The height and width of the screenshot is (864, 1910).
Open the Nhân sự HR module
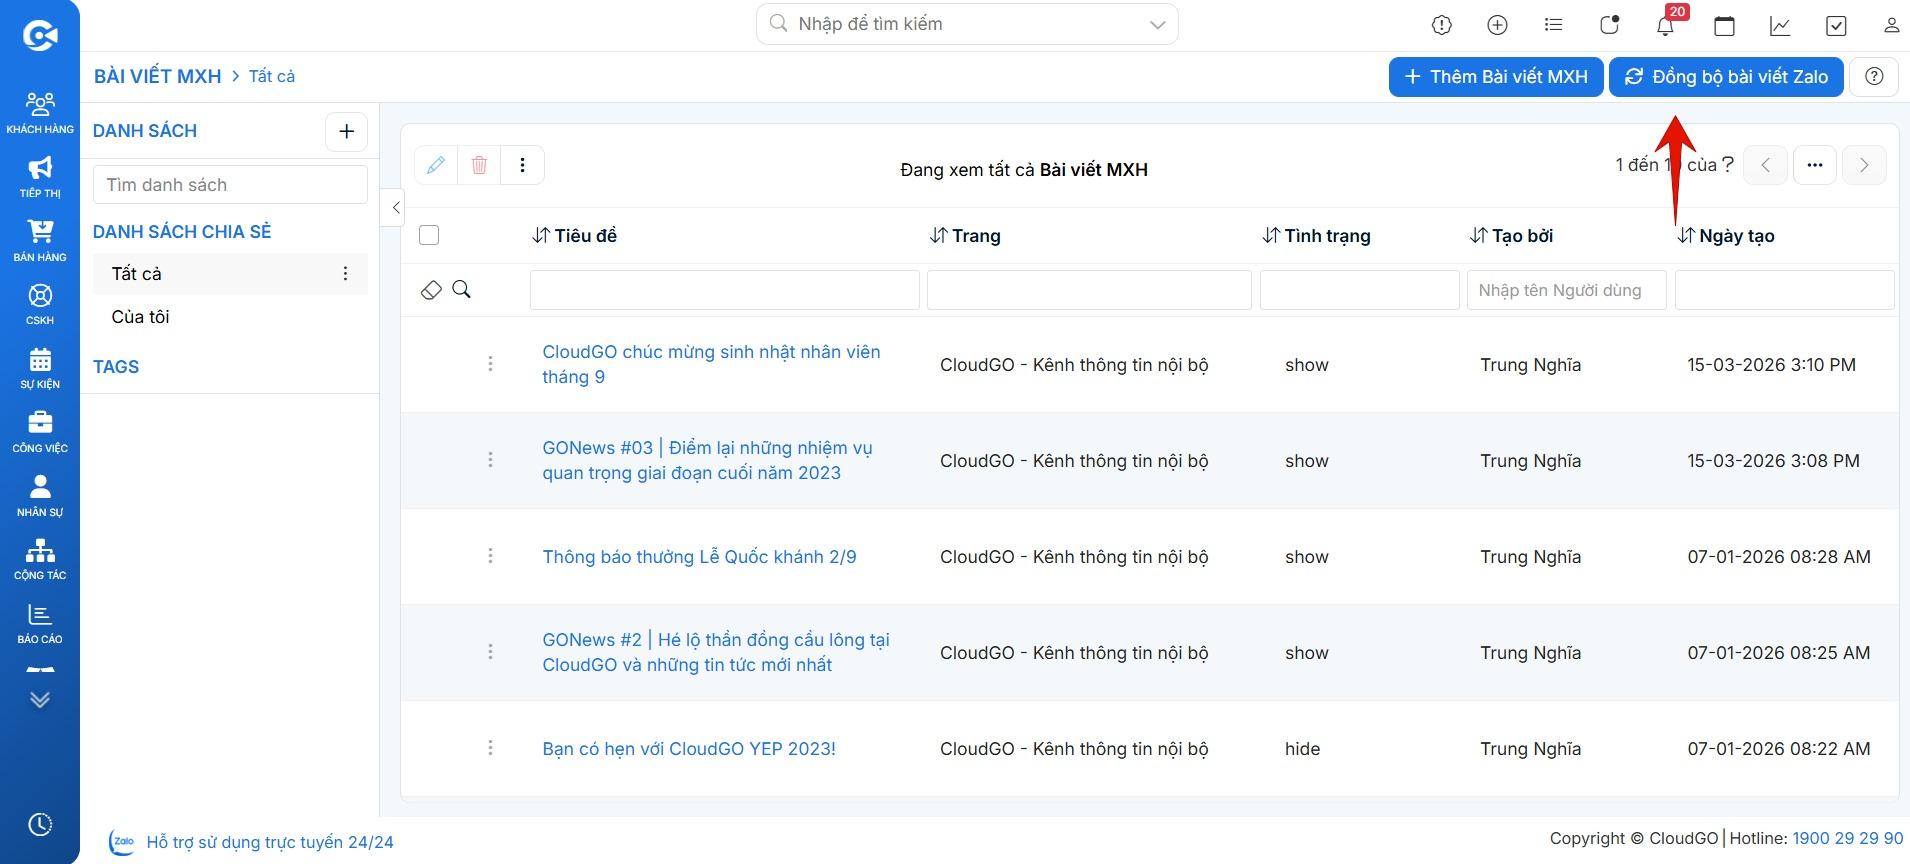tap(40, 496)
